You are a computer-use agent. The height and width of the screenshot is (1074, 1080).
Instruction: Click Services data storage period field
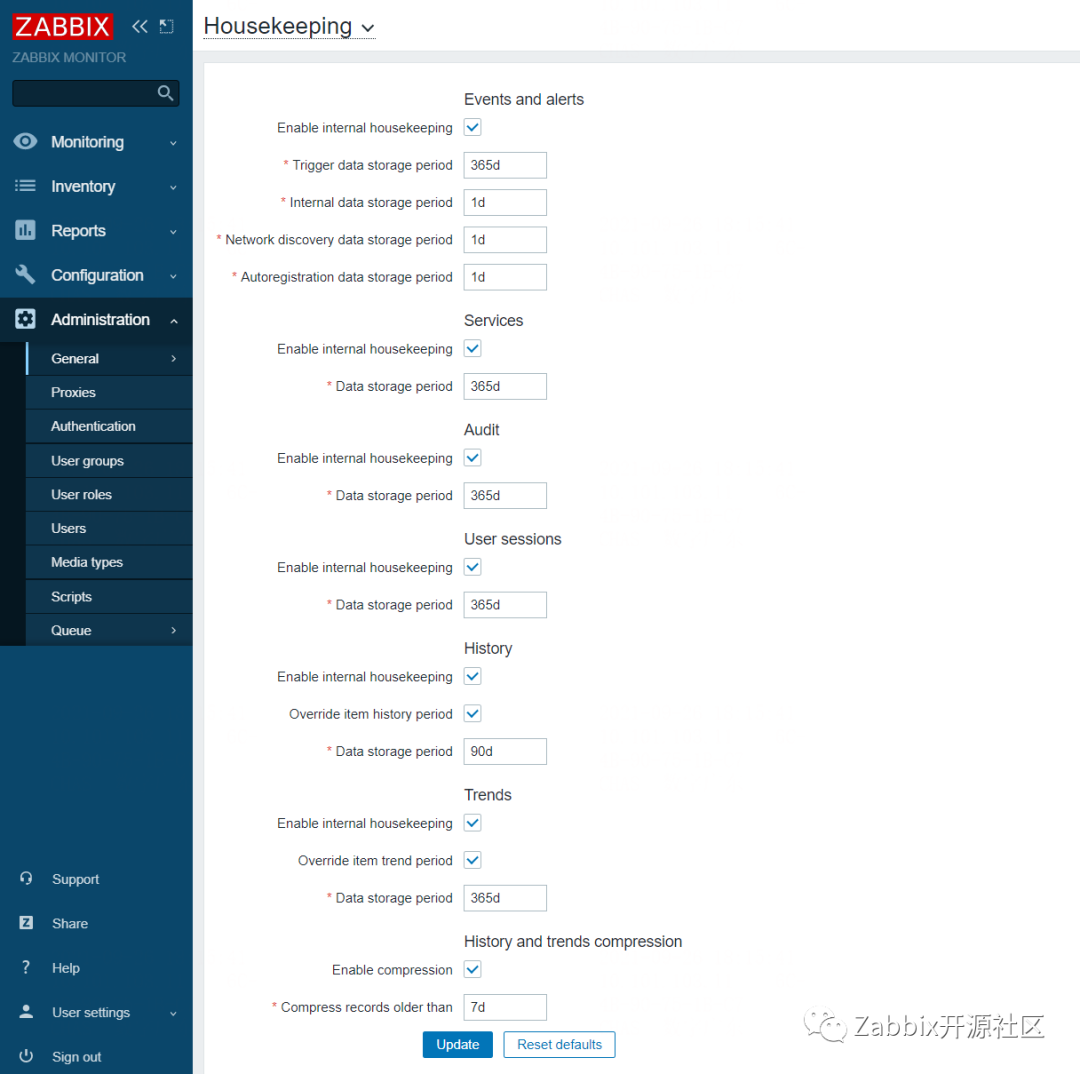(x=505, y=386)
